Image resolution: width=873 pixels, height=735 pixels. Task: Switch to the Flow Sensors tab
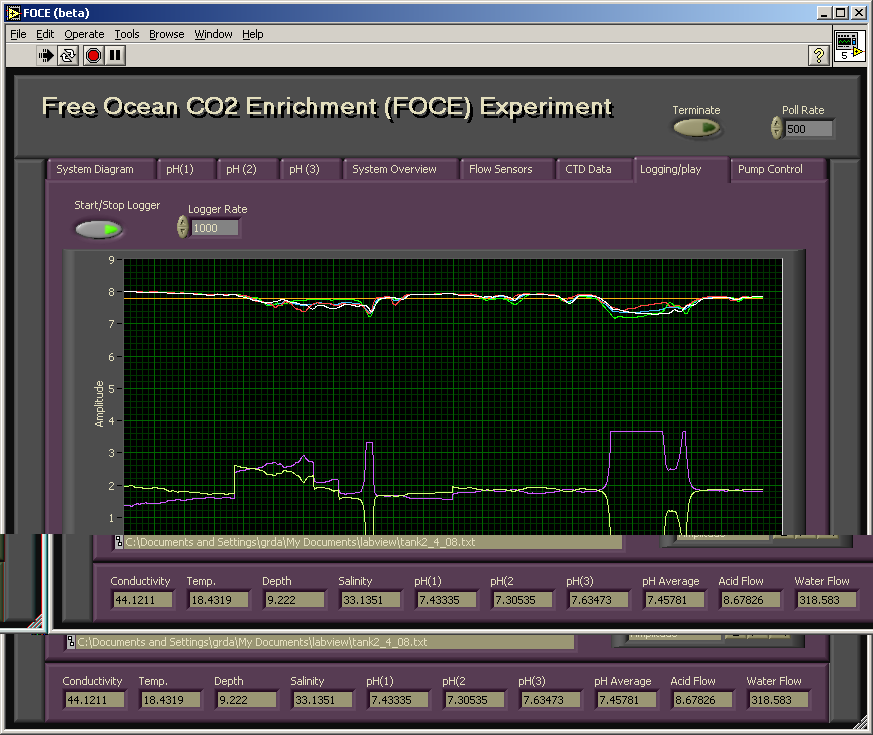pos(506,169)
